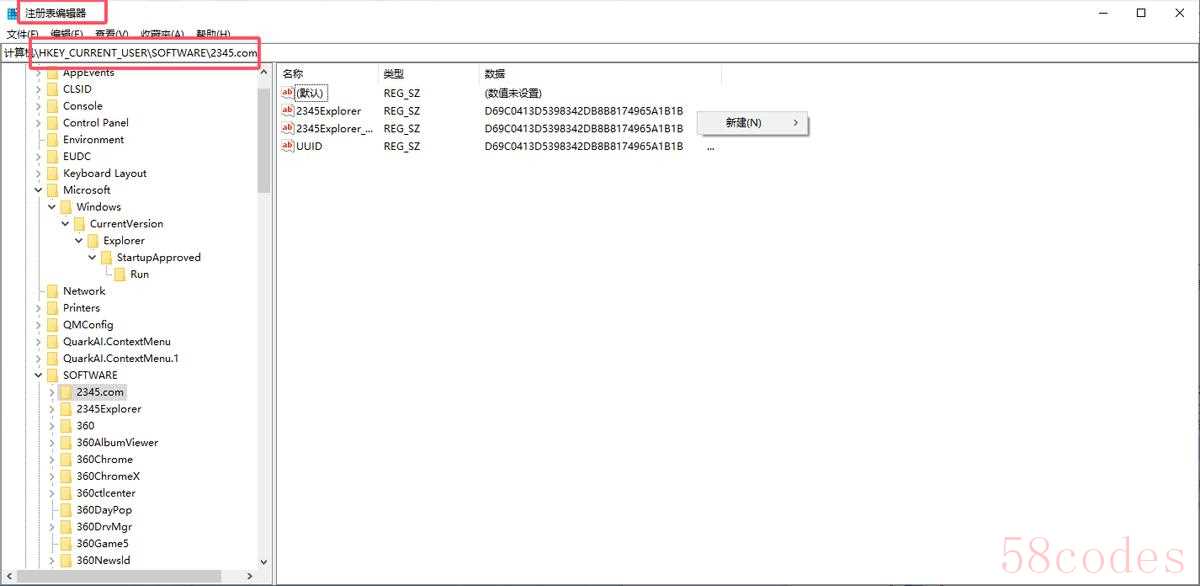Screen dimensions: 1200x586
Task: Expand the 360ctlcenter key
Action: (x=52, y=493)
